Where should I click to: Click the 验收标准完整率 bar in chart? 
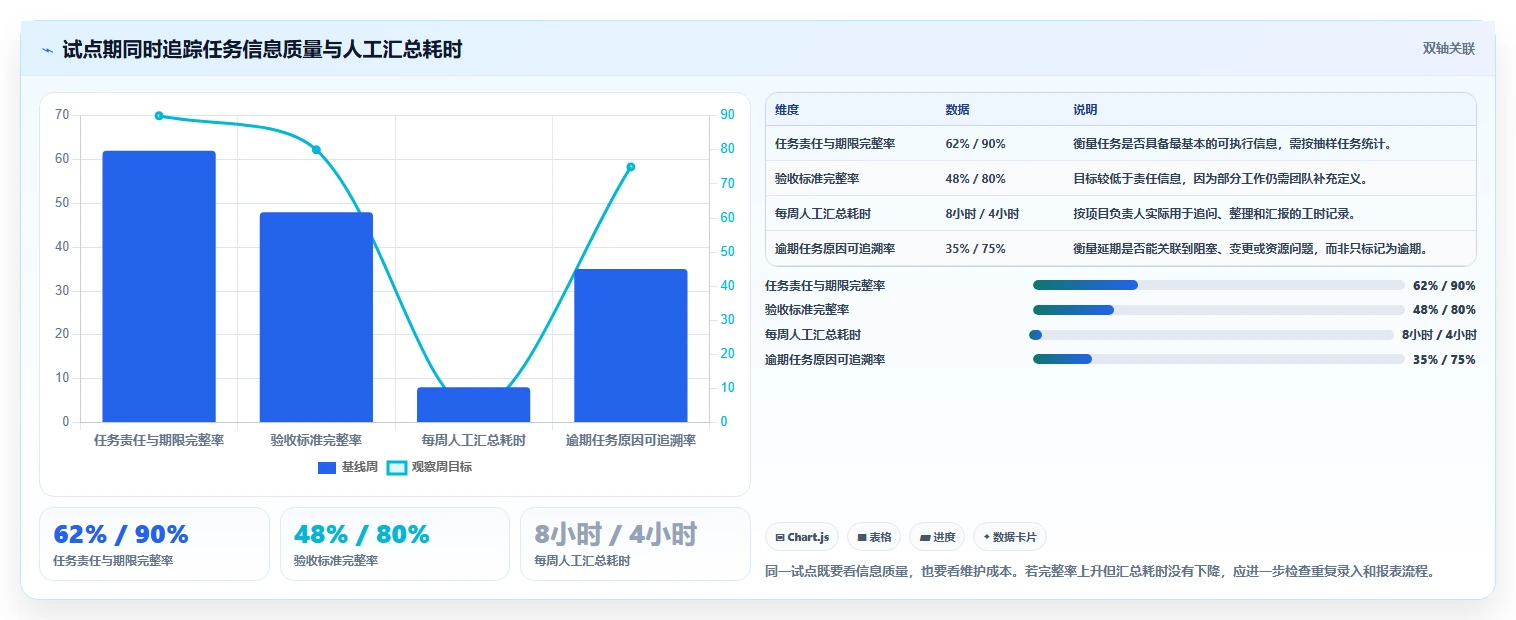pyautogui.click(x=316, y=317)
